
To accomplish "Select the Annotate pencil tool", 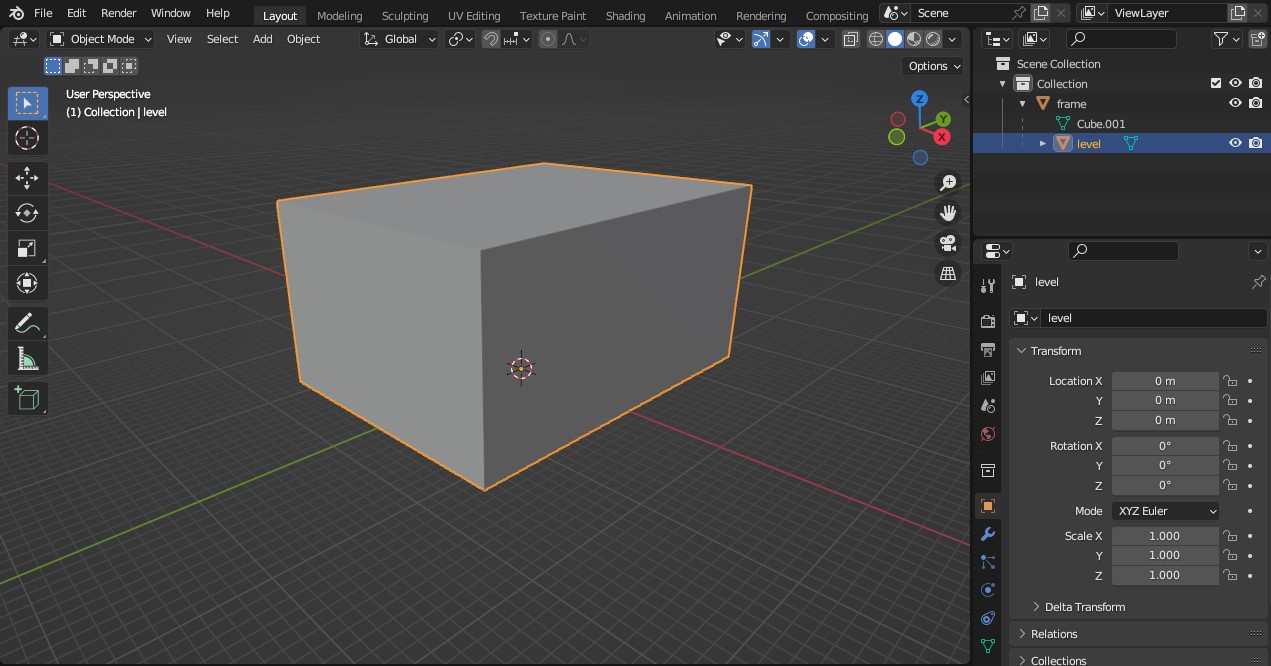I will tap(27, 323).
